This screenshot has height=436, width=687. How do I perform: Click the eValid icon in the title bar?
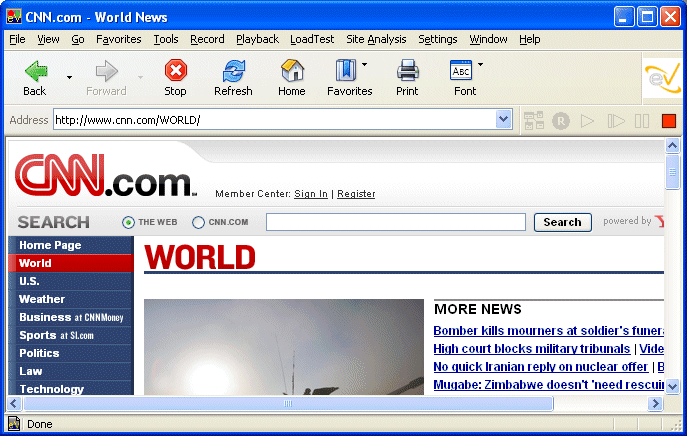point(14,17)
